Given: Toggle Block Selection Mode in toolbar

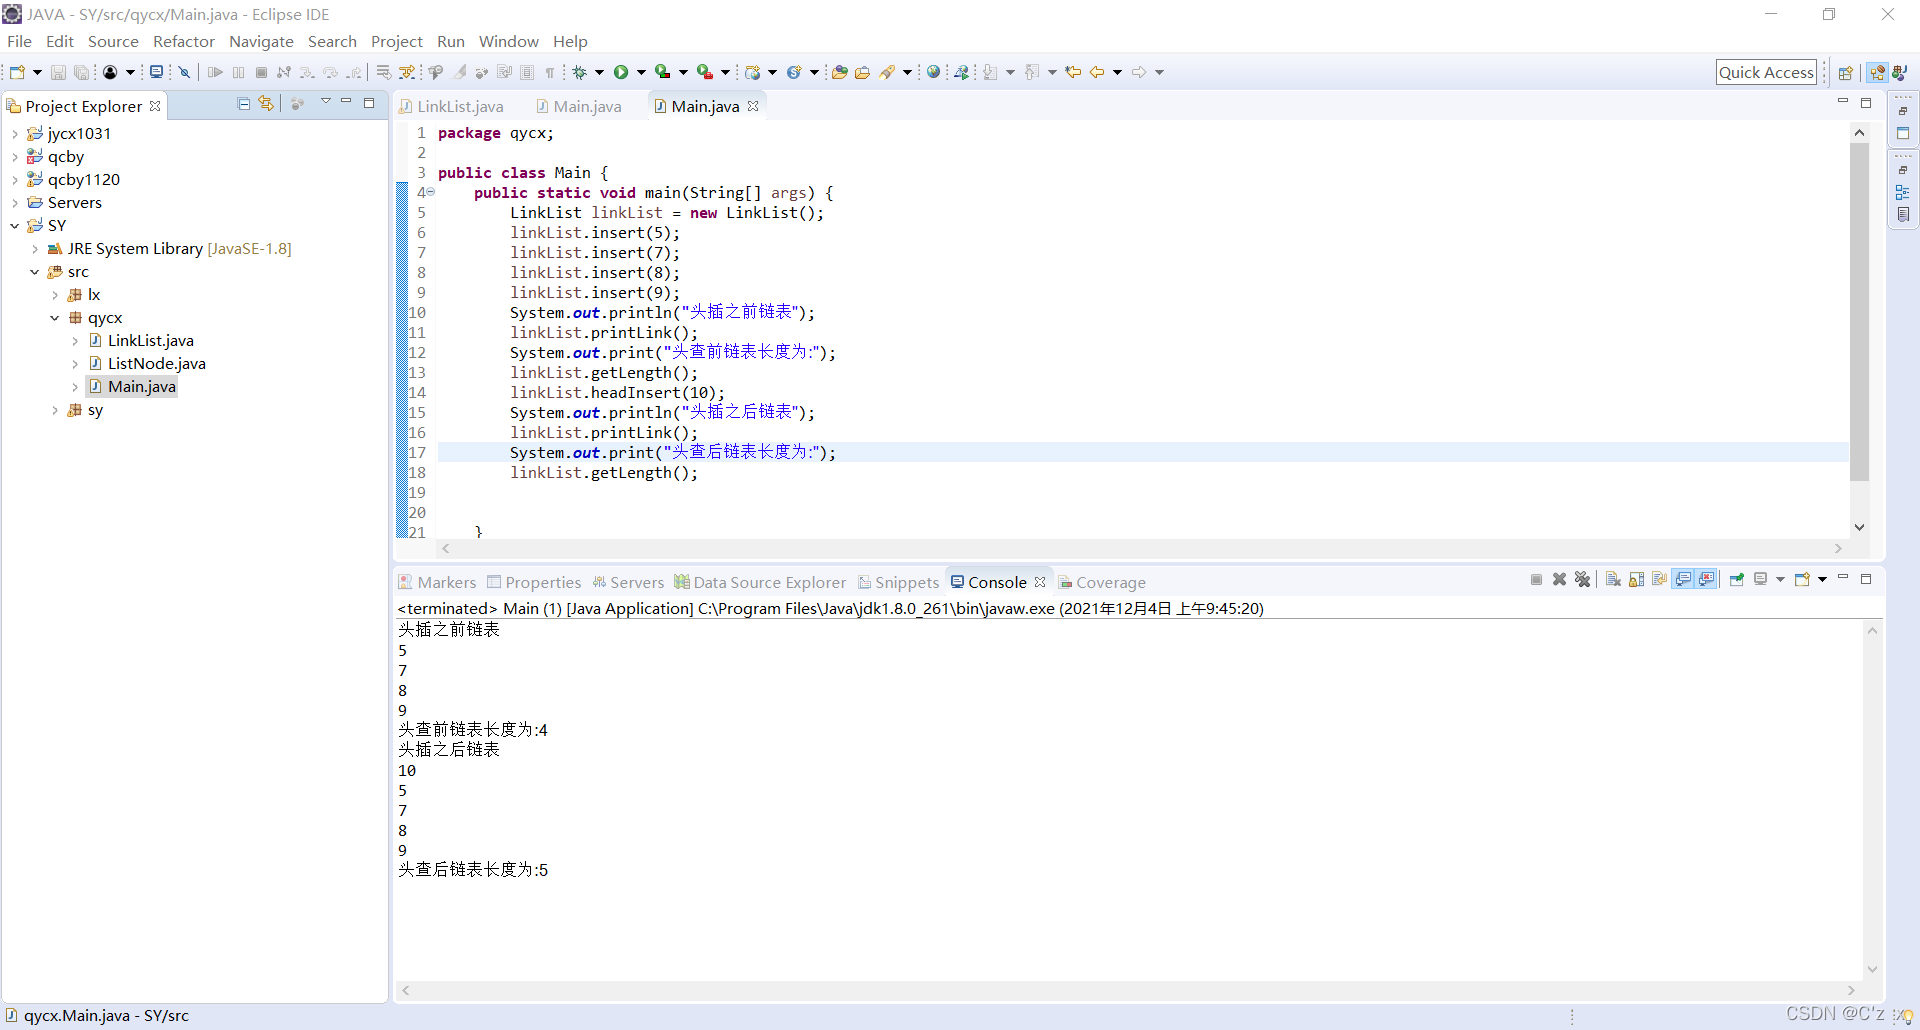Looking at the screenshot, I should click(x=527, y=72).
